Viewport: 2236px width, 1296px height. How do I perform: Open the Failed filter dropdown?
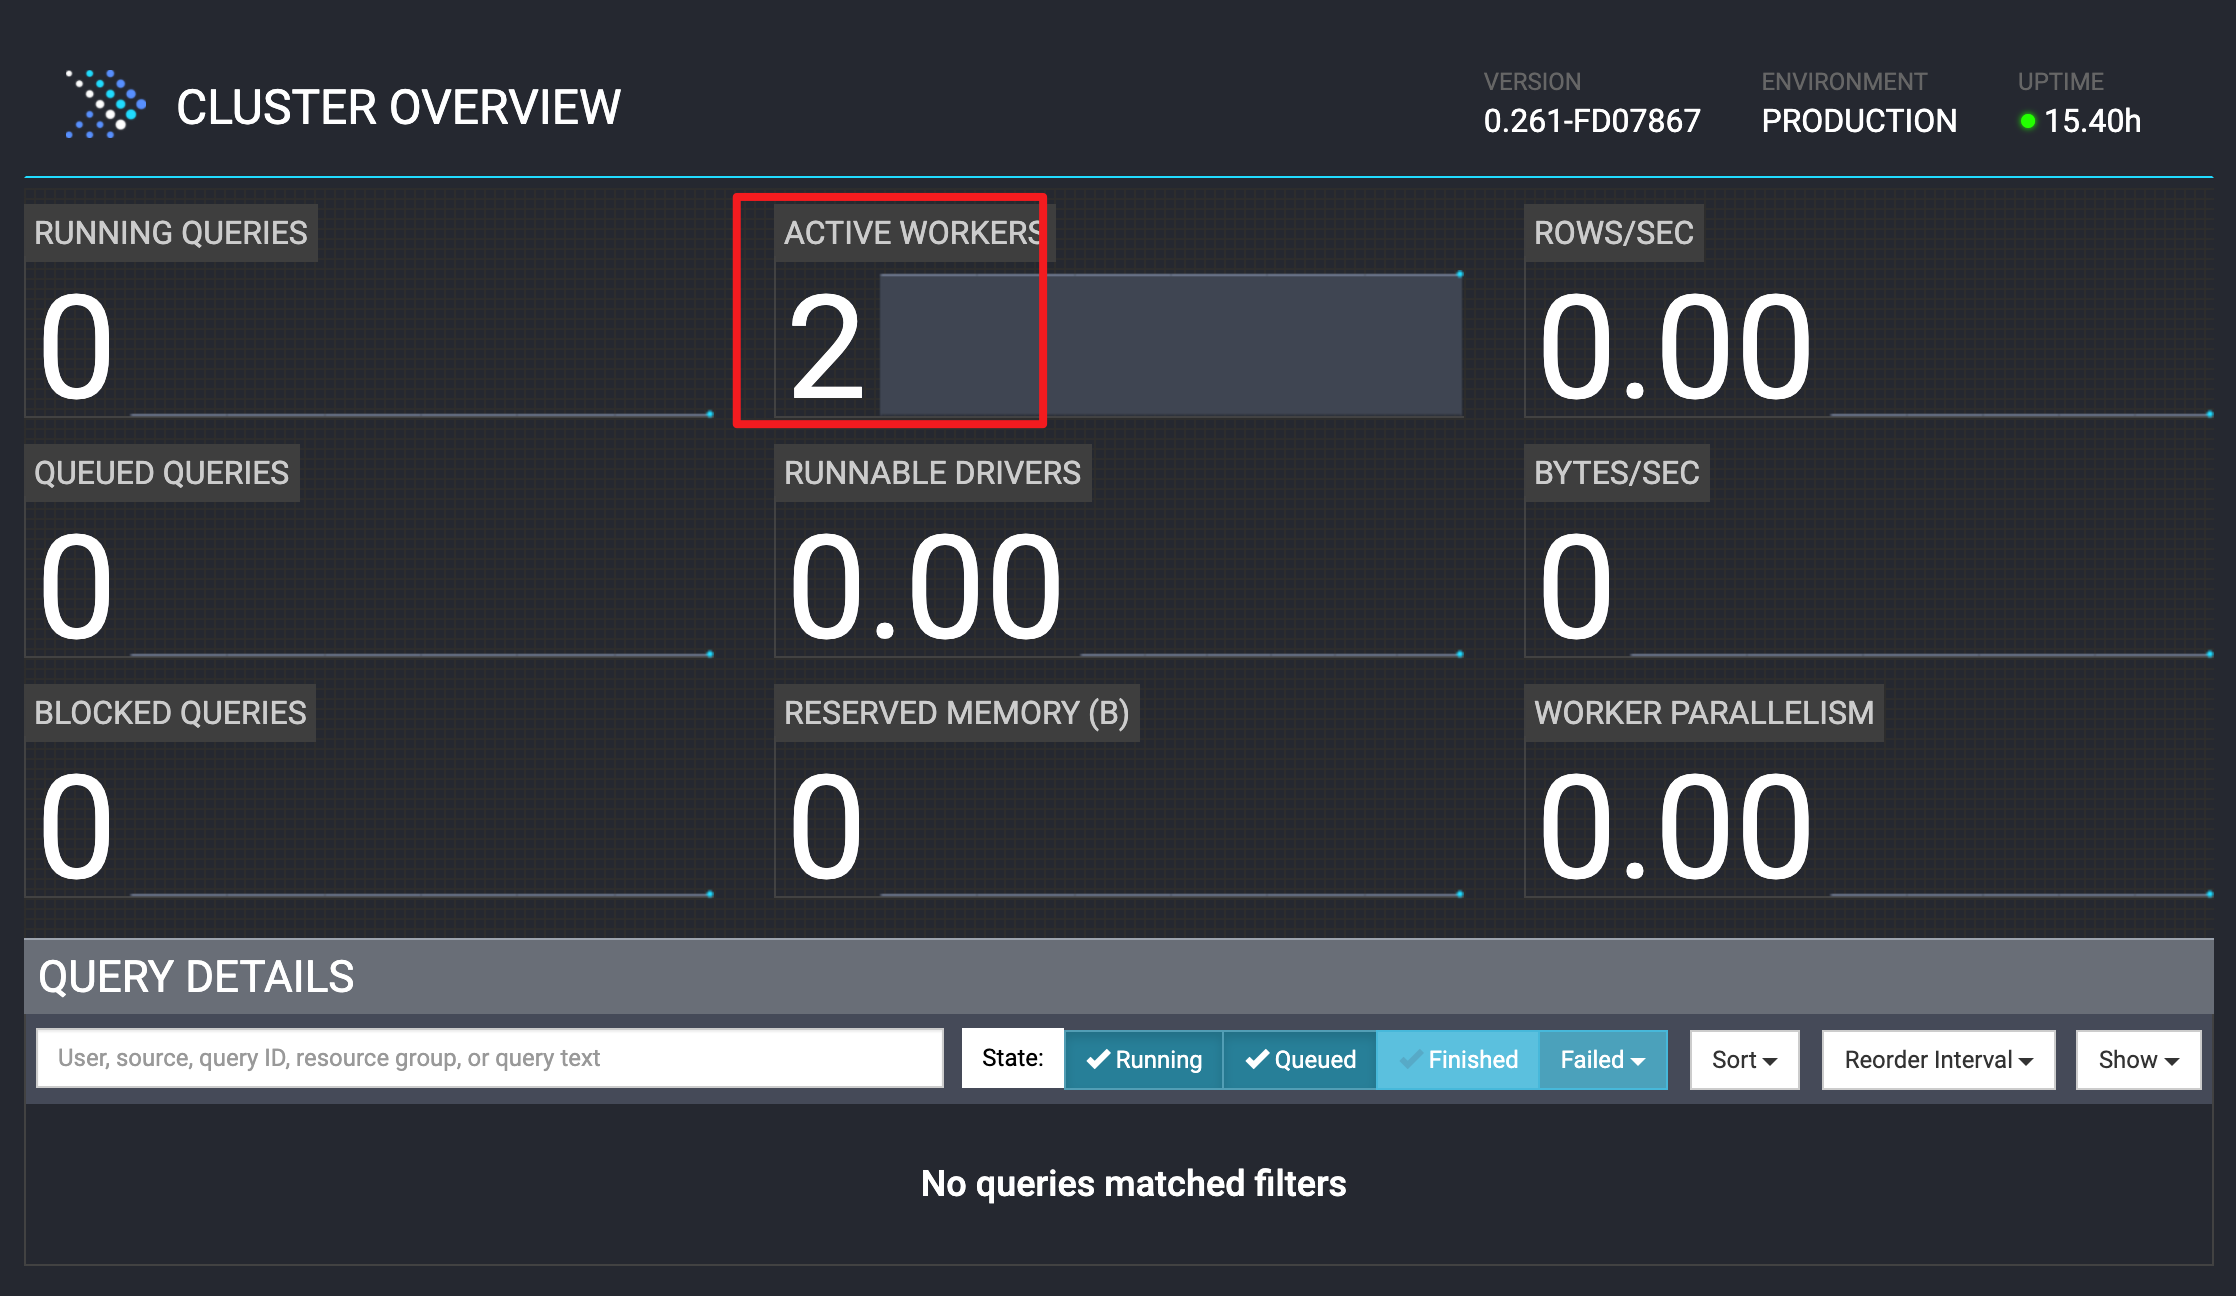1603,1059
